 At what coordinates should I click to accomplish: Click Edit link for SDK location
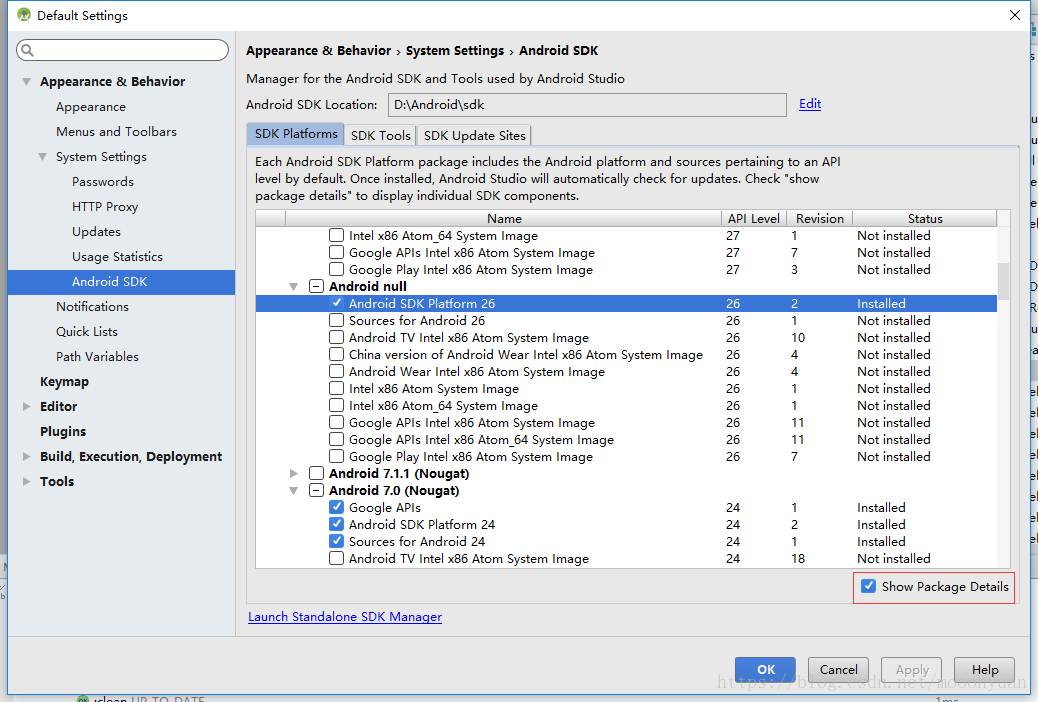tap(810, 104)
